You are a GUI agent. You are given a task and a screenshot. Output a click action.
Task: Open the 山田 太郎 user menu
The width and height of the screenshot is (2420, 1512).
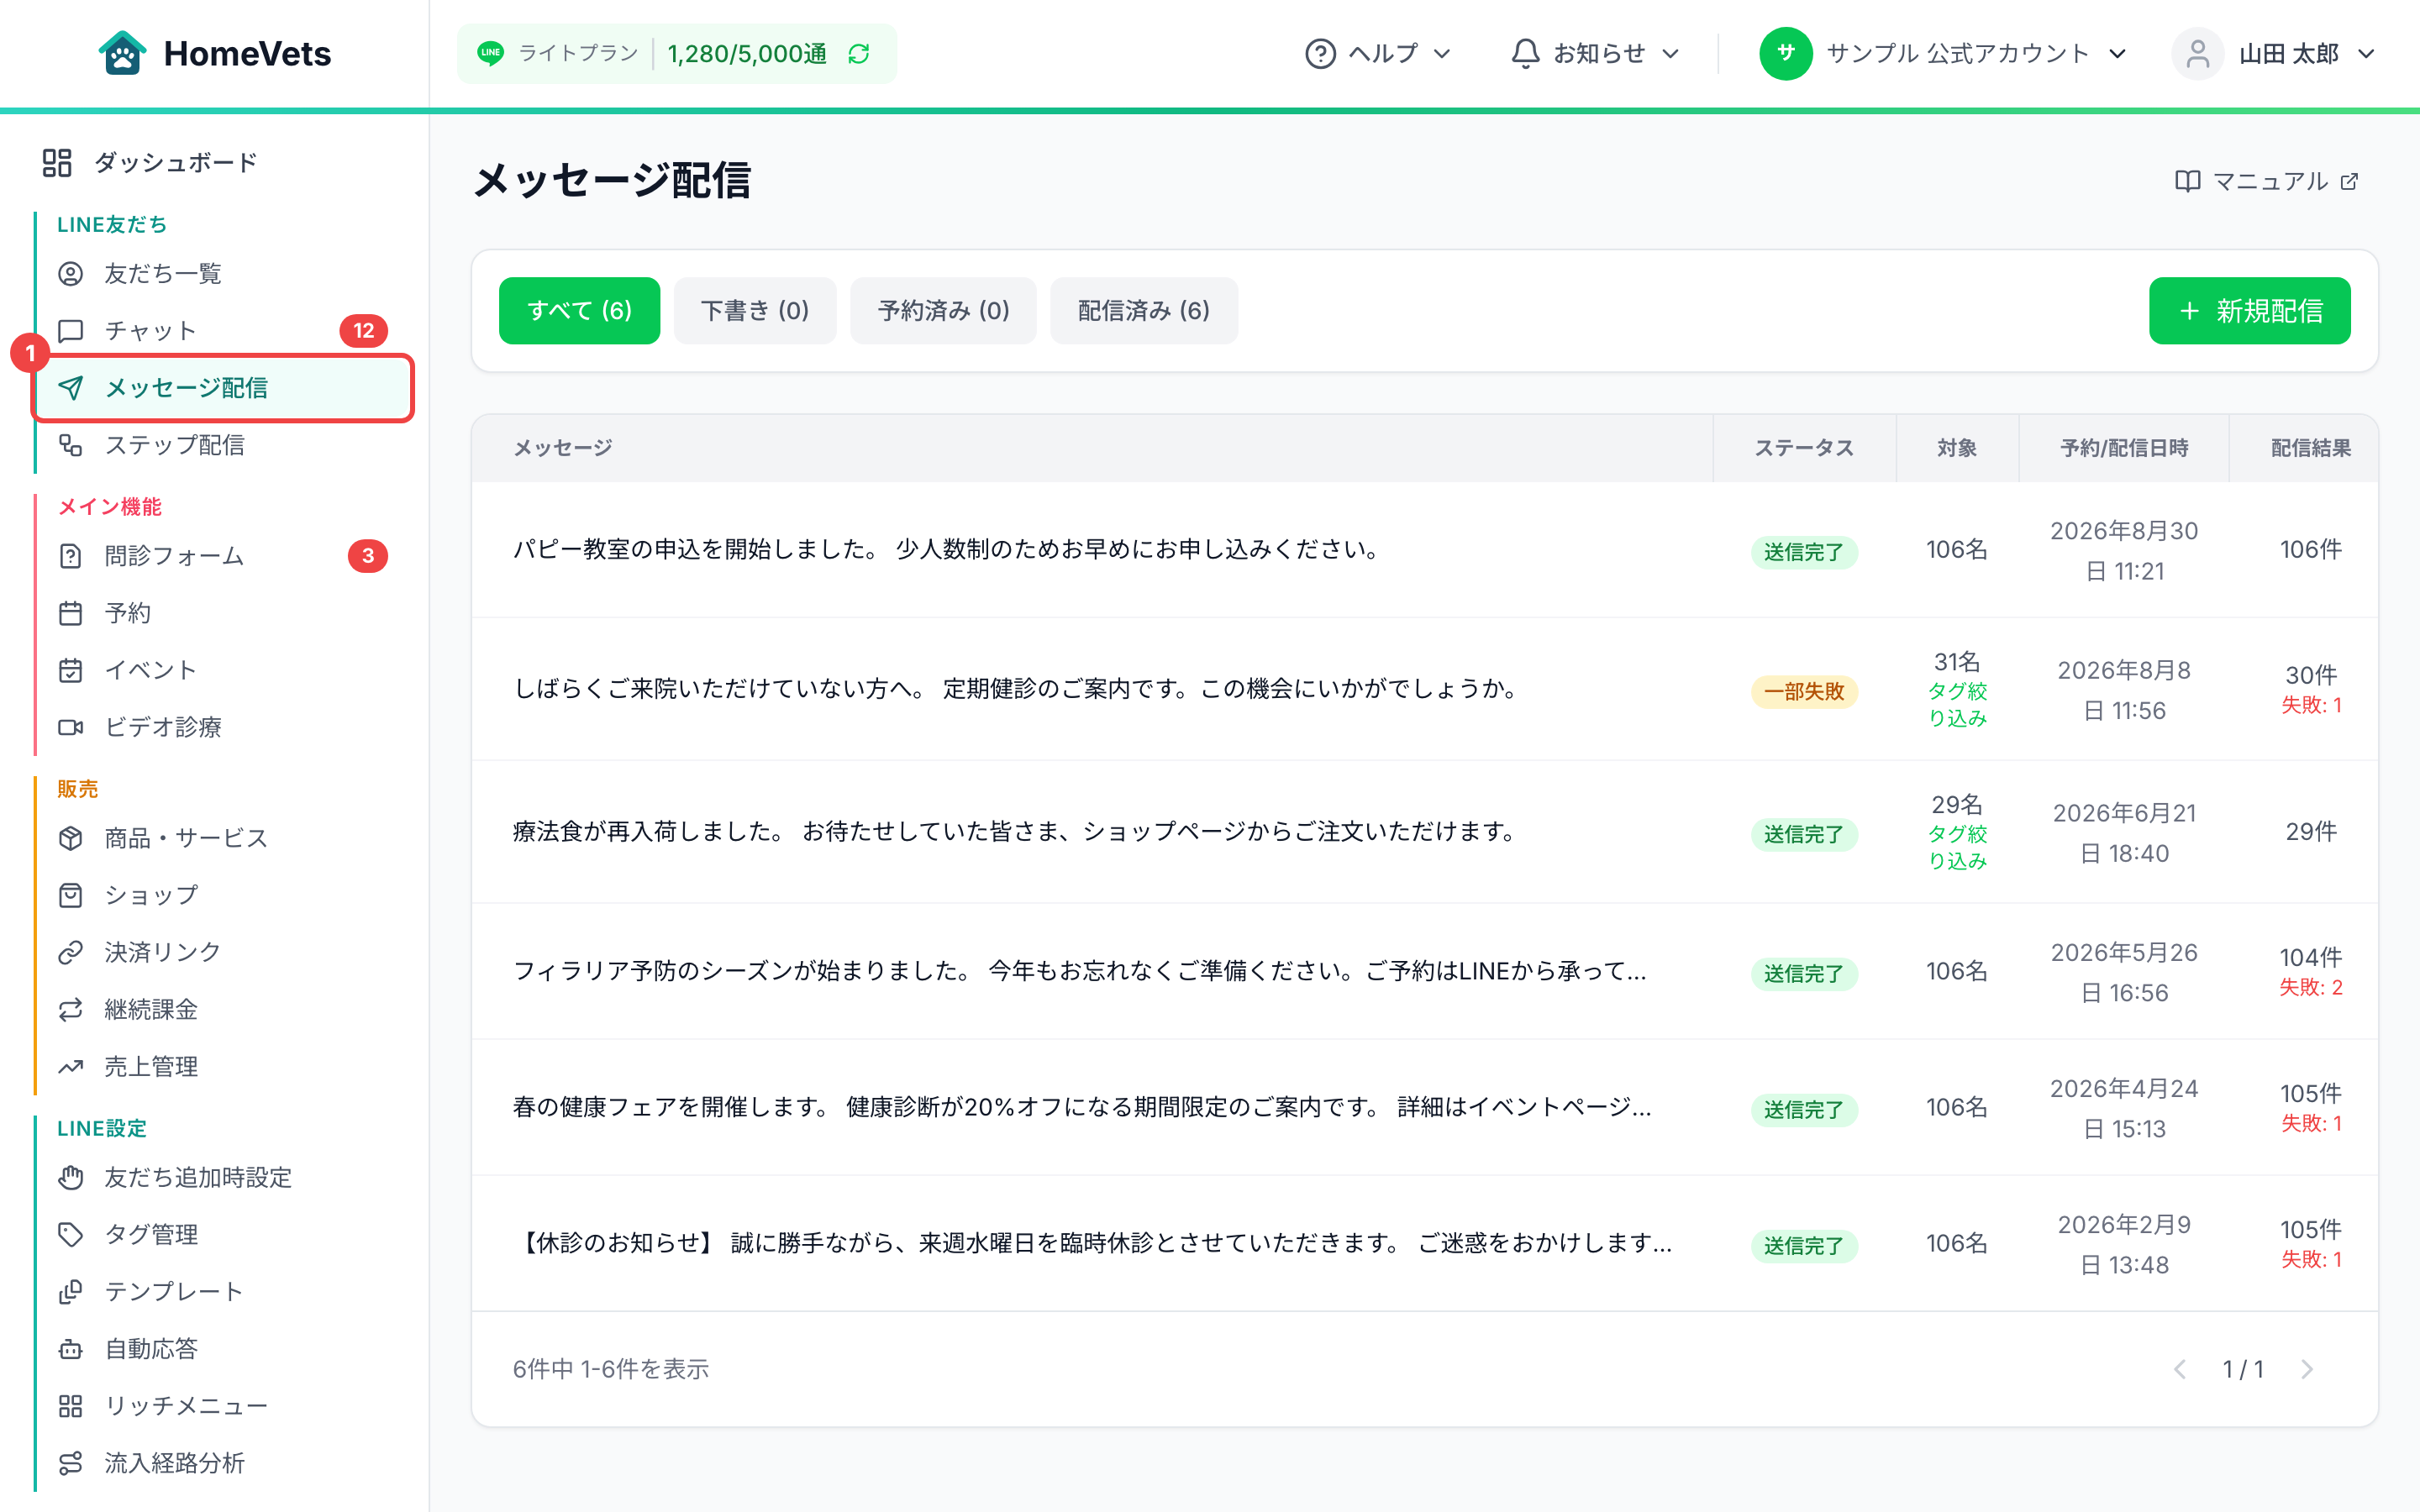[2274, 53]
